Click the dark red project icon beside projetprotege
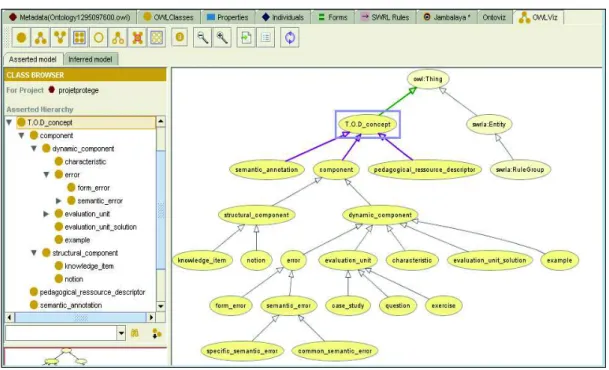609x370 pixels. tap(52, 90)
